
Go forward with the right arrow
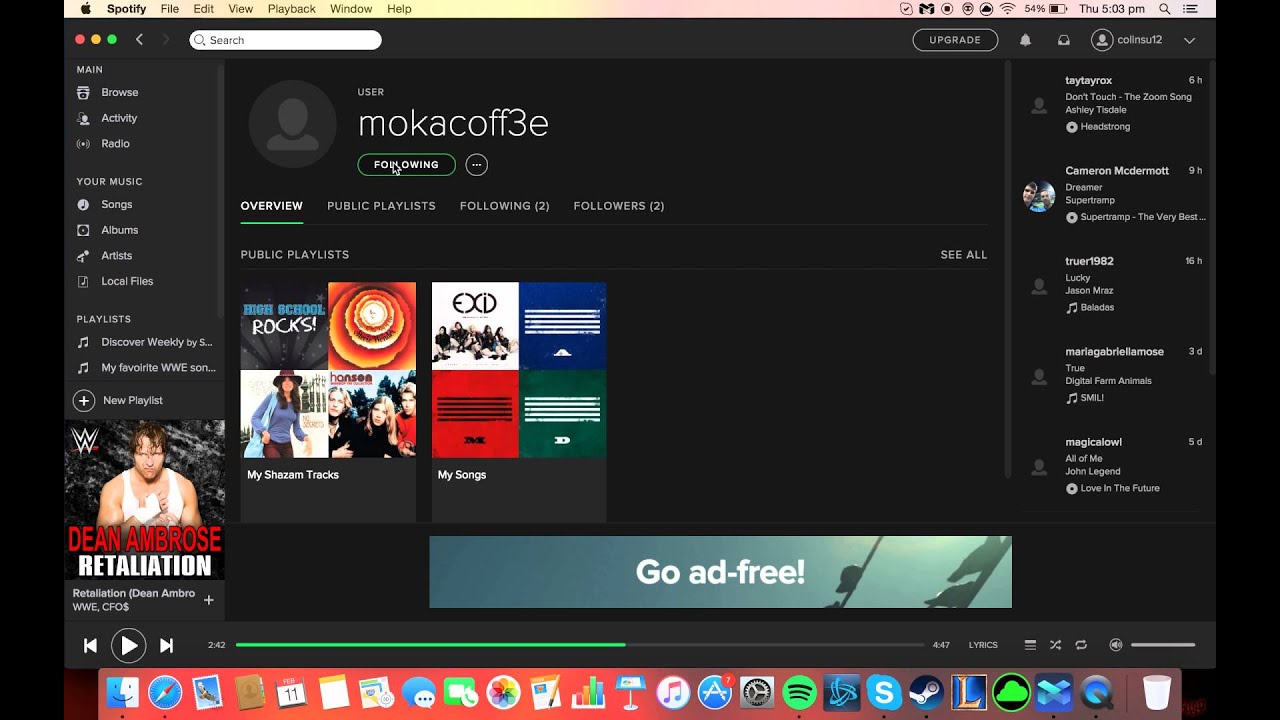click(166, 40)
